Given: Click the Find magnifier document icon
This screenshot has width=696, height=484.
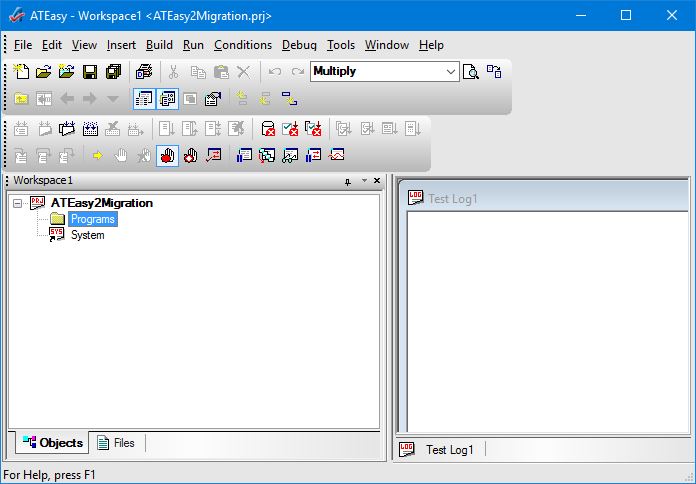Looking at the screenshot, I should 471,71.
